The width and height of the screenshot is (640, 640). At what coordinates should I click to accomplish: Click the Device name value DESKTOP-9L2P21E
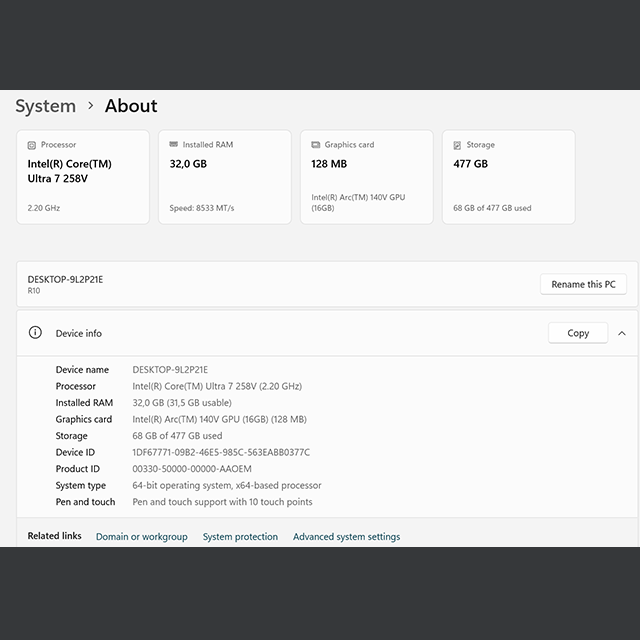coord(170,370)
